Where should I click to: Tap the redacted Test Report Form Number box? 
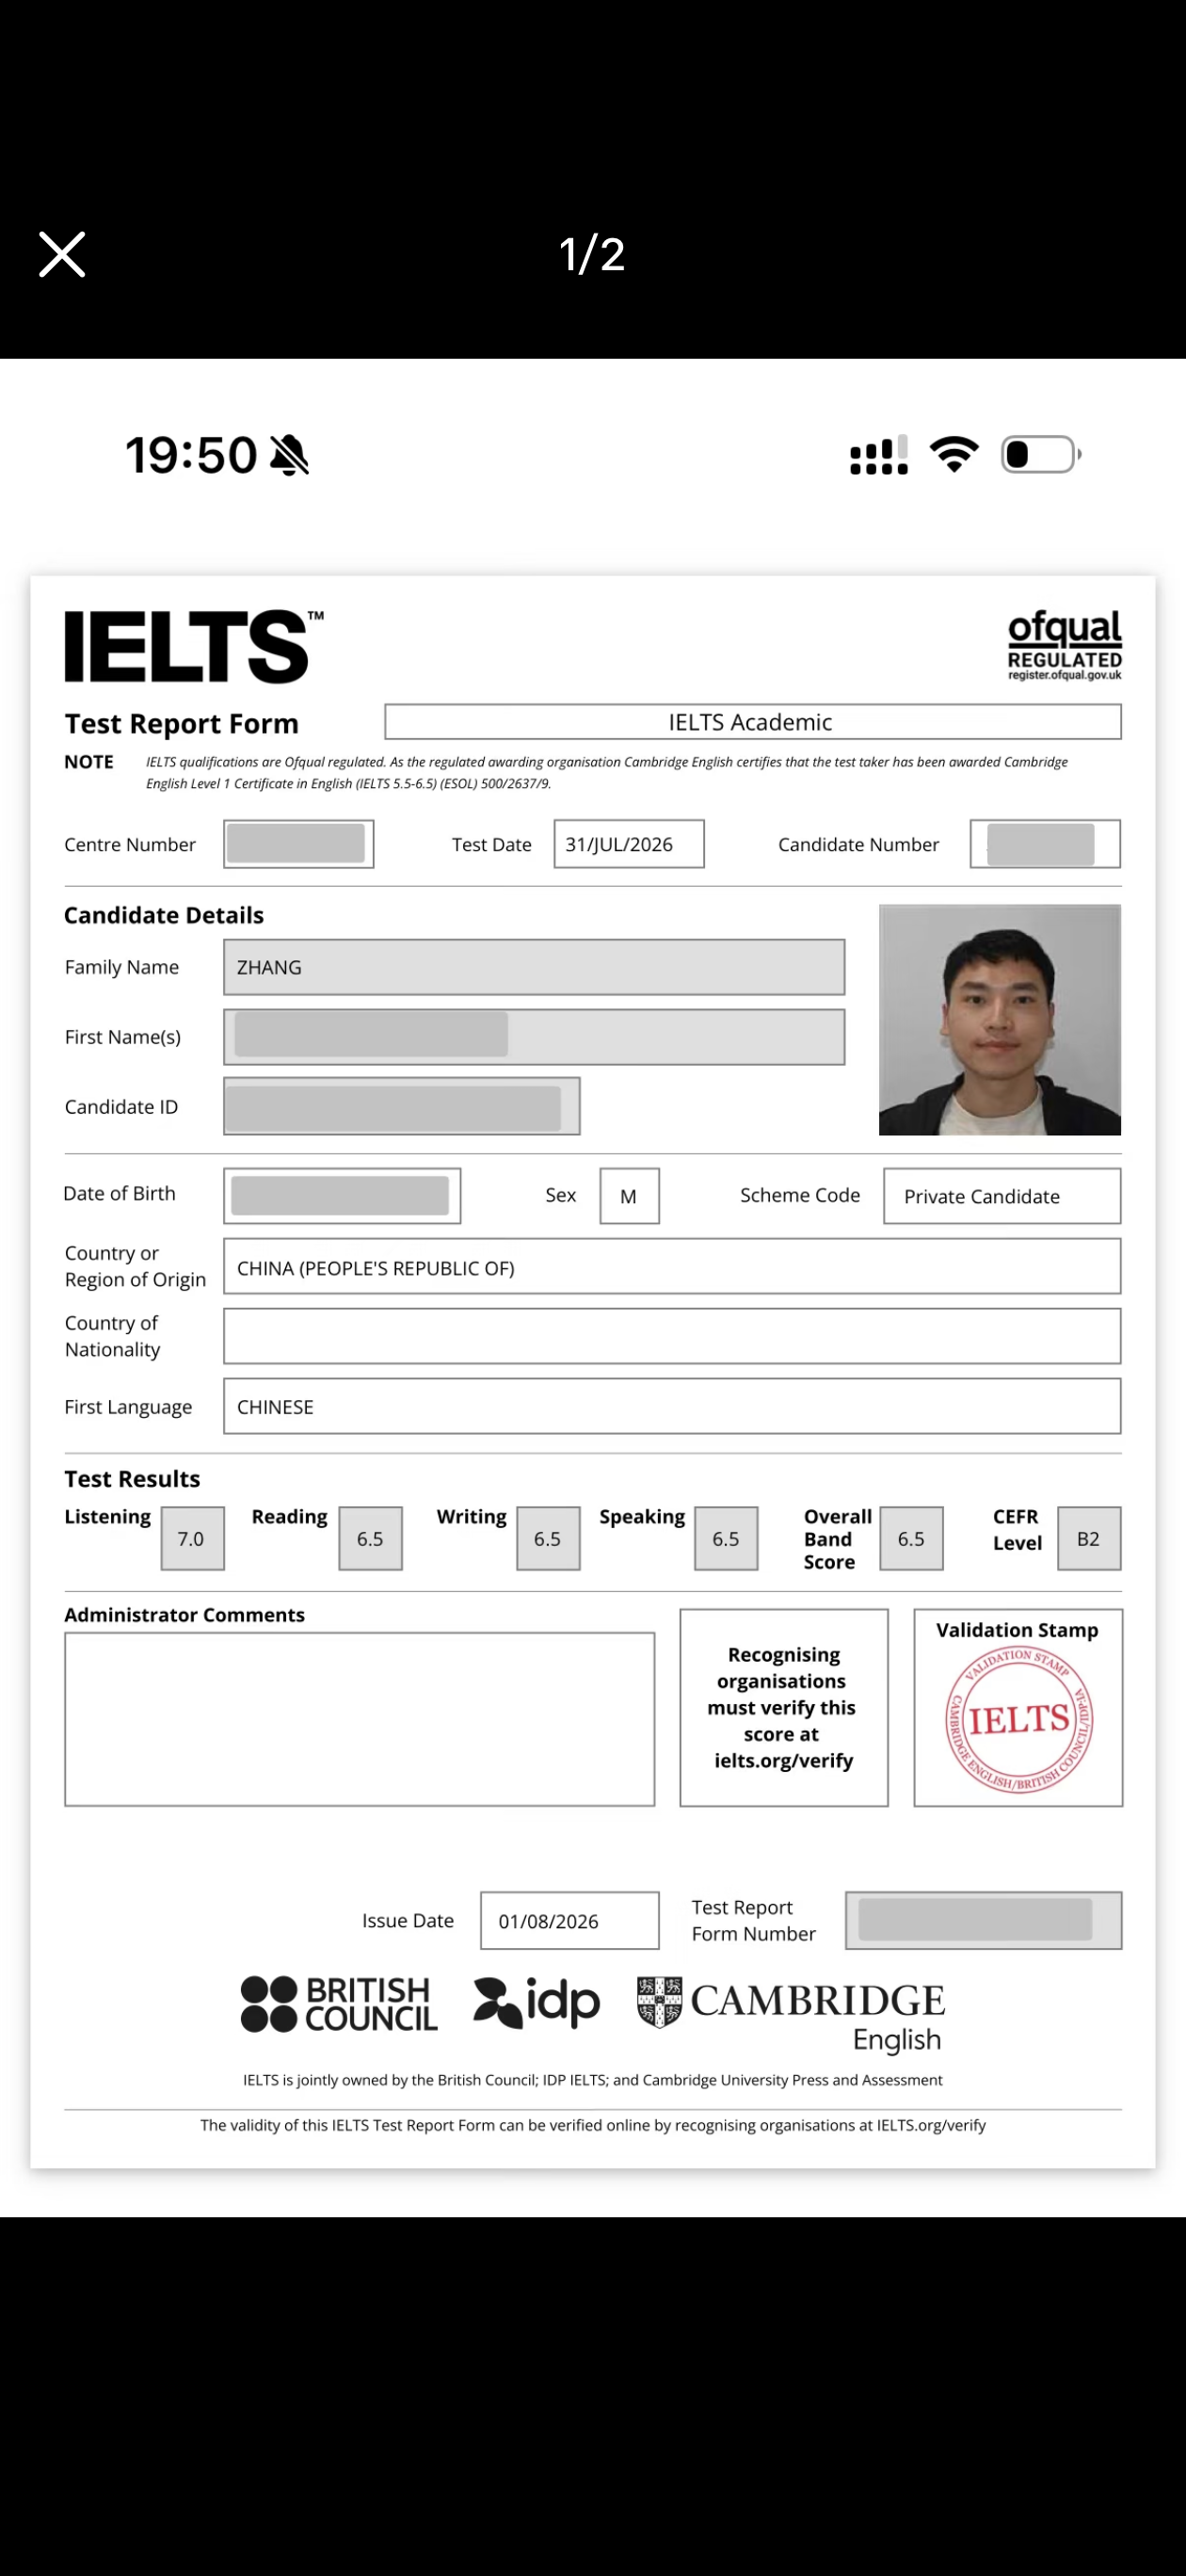983,1921
